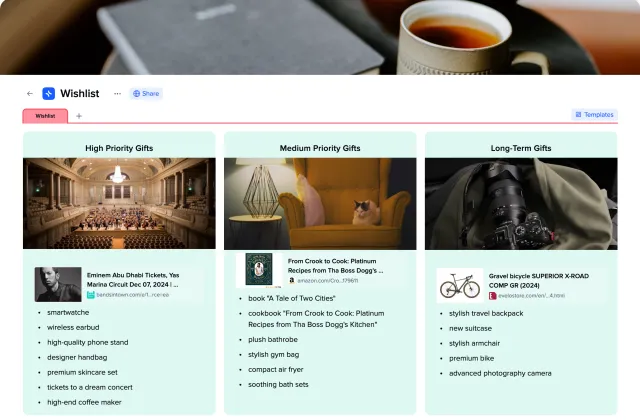The height and width of the screenshot is (420, 640).
Task: Click the concert hall image
Action: tap(119, 203)
